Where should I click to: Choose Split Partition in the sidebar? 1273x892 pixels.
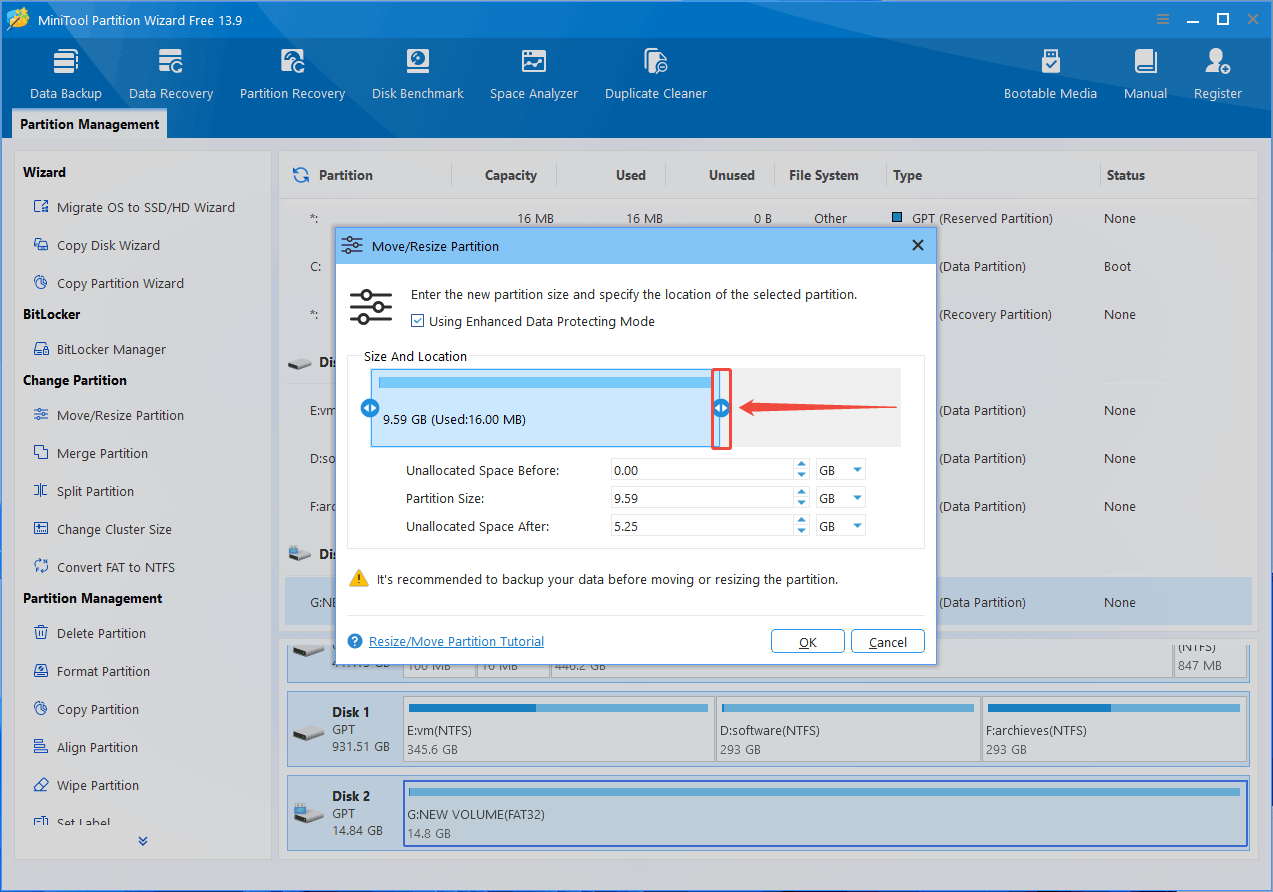[x=83, y=491]
